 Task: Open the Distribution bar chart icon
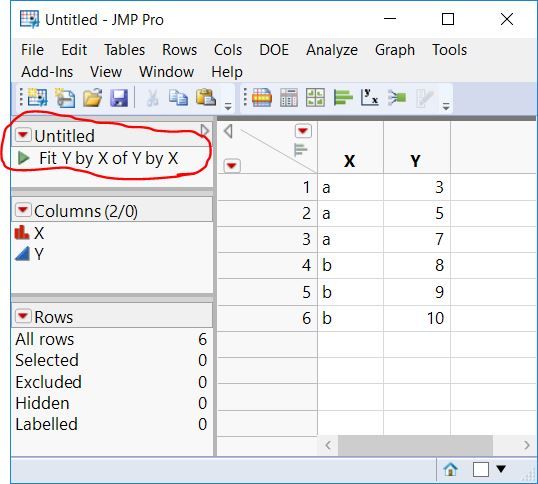[343, 97]
